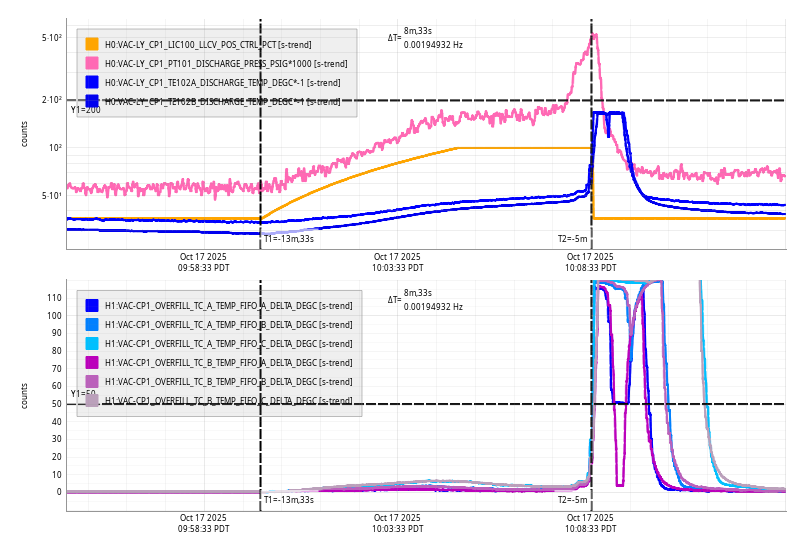The height and width of the screenshot is (553, 804).
Task: Click the T1=-13m,33s cursor label in top plot
Action: 288,239
